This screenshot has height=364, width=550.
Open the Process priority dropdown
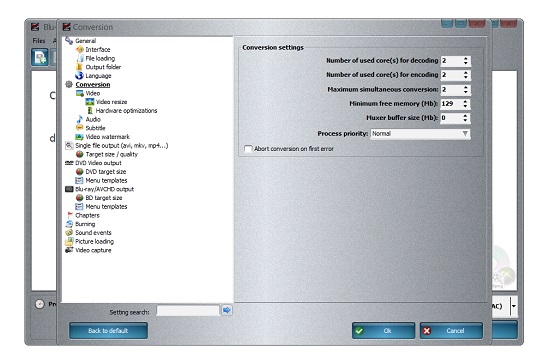420,134
